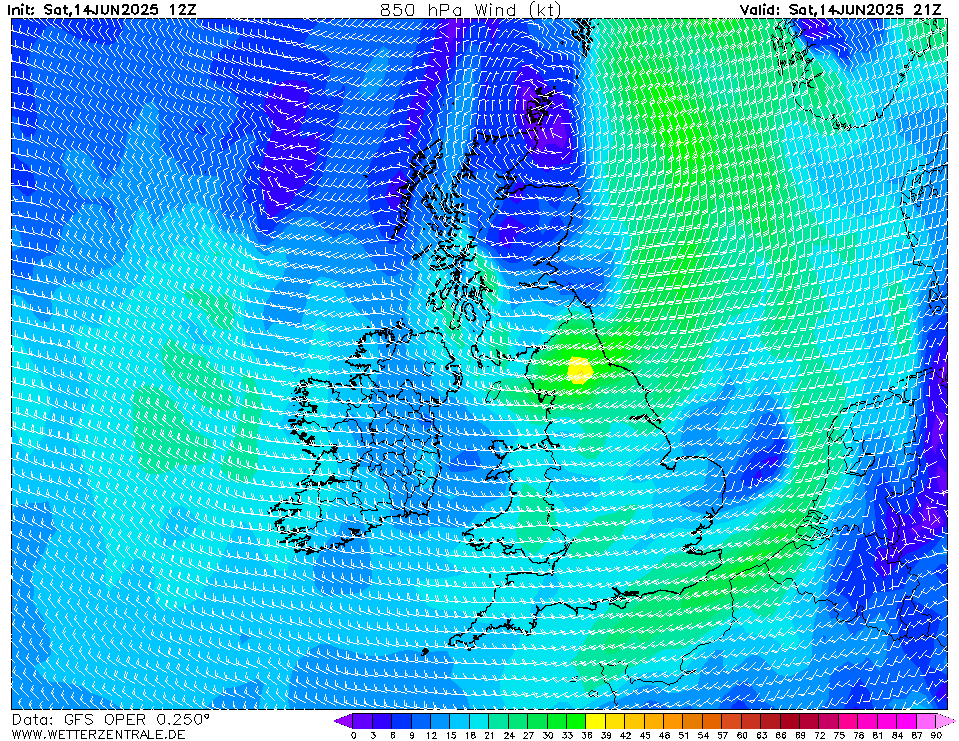This screenshot has height=741, width=959.
Task: Click the 'Data: GFS OPER 0.250°' text
Action: click(x=111, y=720)
